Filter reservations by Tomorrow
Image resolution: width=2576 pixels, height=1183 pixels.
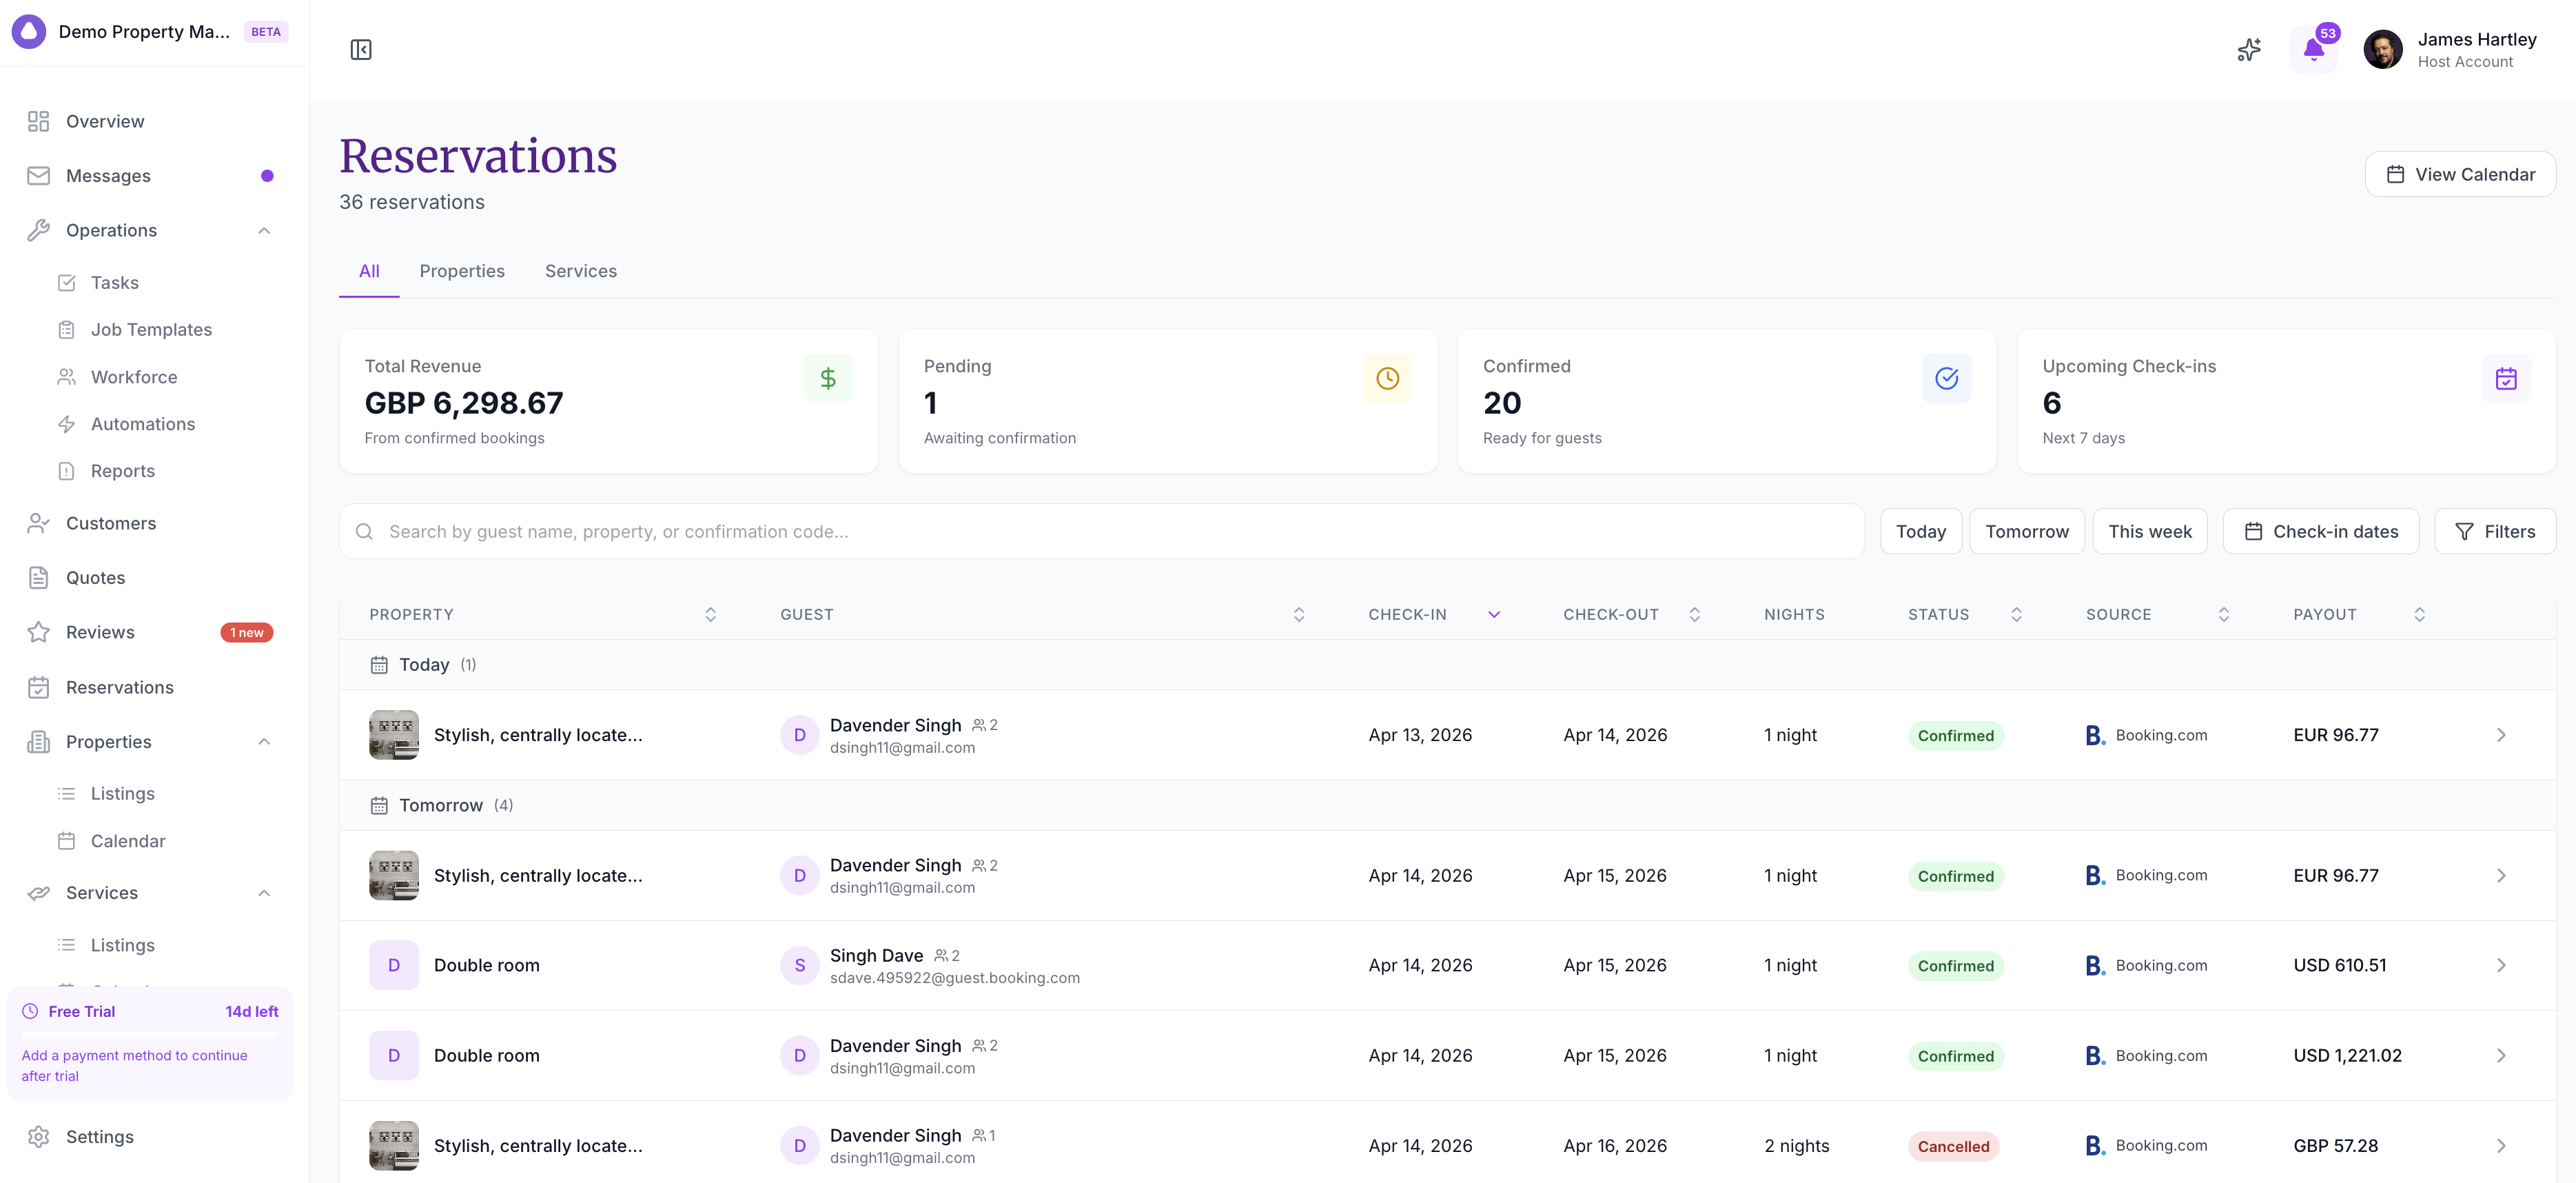coord(2027,532)
